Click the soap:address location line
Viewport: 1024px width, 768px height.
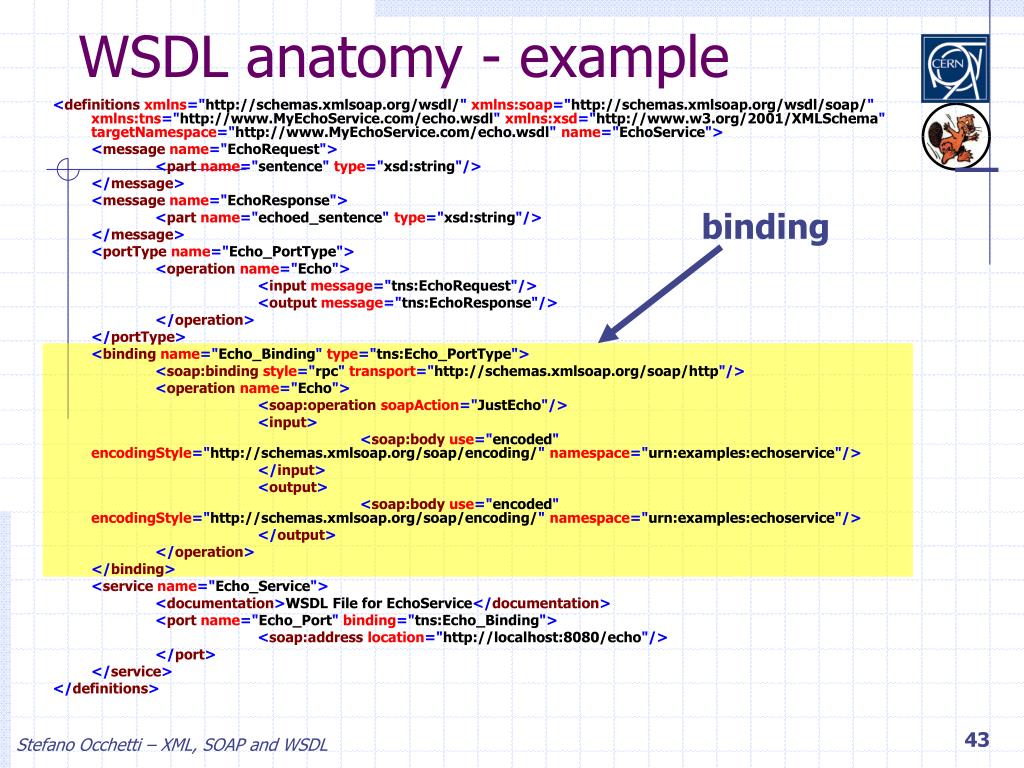(x=462, y=637)
